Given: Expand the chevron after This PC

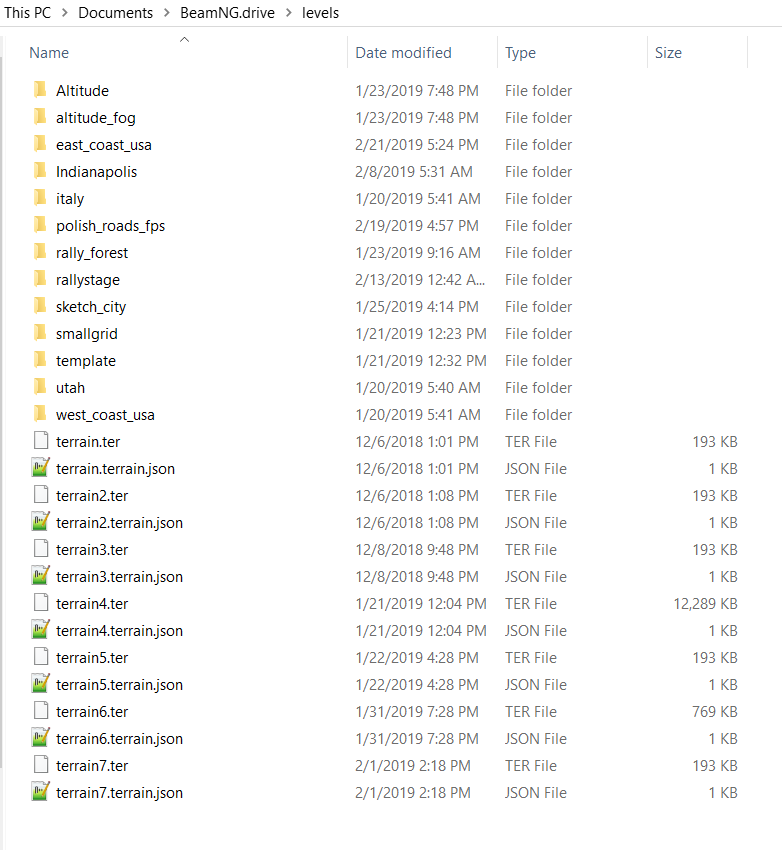Looking at the screenshot, I should (64, 12).
